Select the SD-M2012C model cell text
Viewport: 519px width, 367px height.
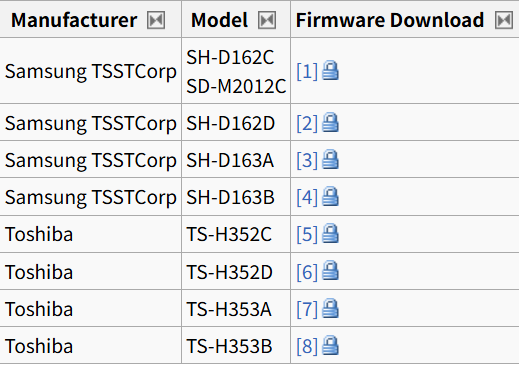(236, 86)
